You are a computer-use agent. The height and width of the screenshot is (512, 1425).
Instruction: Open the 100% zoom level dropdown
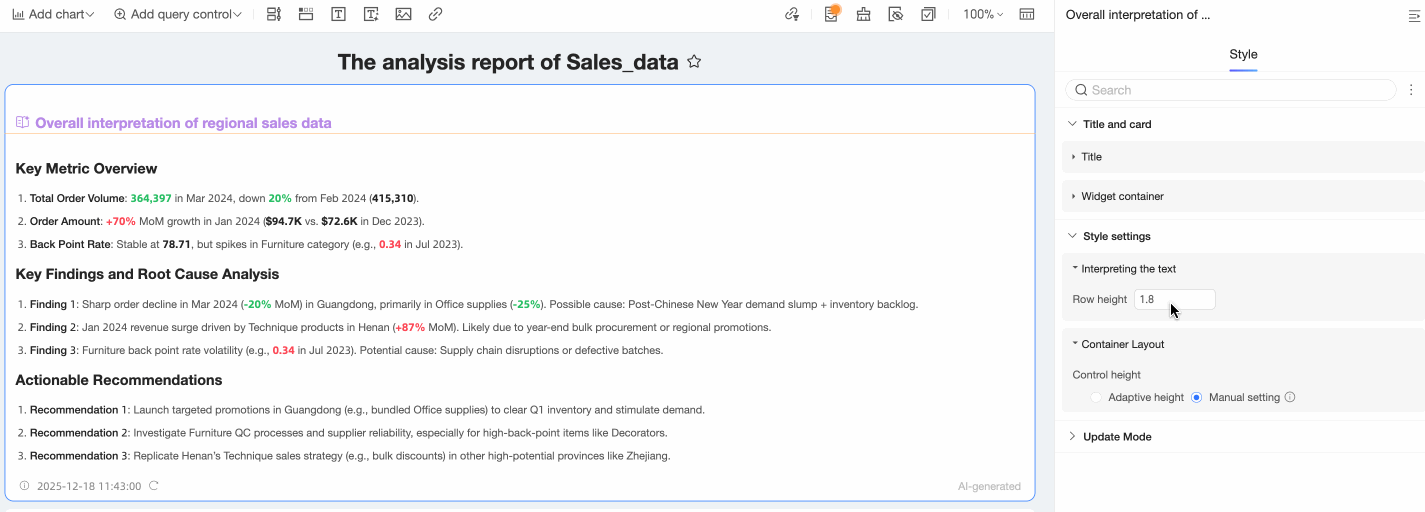pos(983,15)
